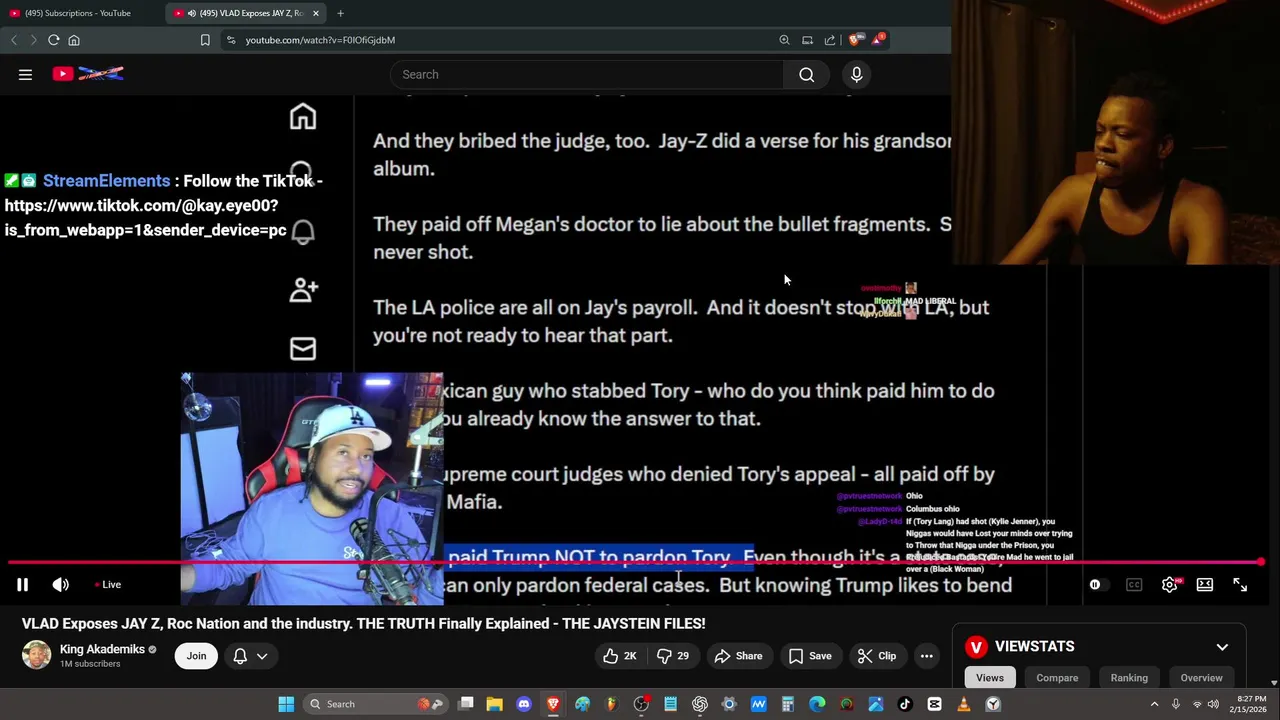Like the video with thumbs up
Viewport: 1280px width, 720px height.
[x=620, y=656]
